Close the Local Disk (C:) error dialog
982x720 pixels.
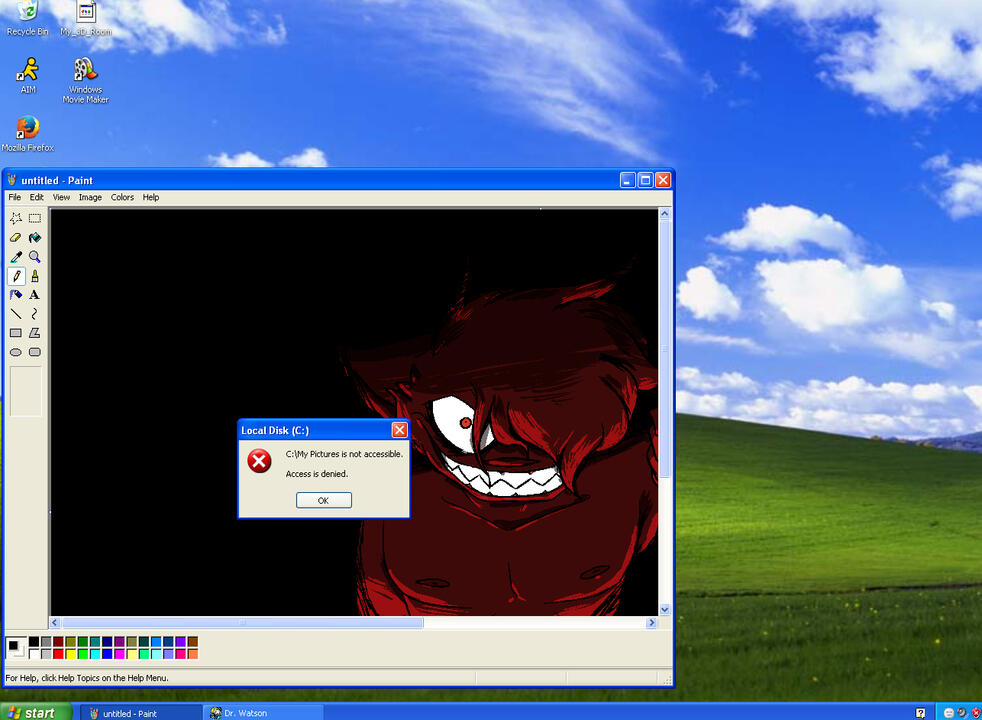tap(399, 430)
